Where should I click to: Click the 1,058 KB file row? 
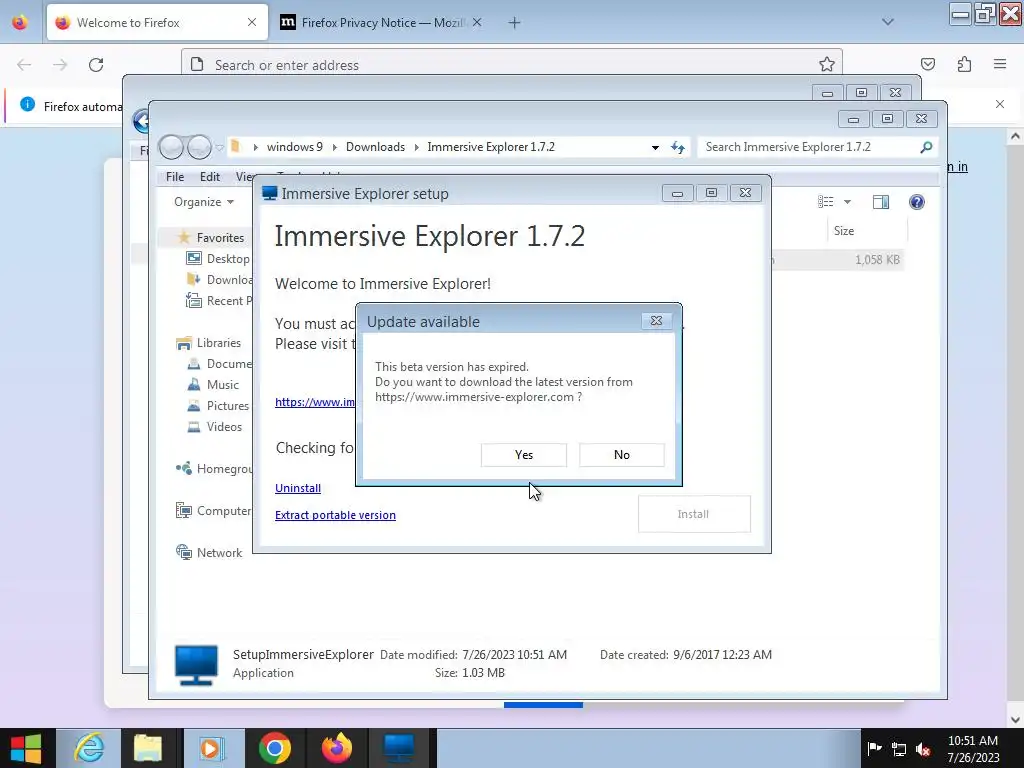pyautogui.click(x=837, y=260)
